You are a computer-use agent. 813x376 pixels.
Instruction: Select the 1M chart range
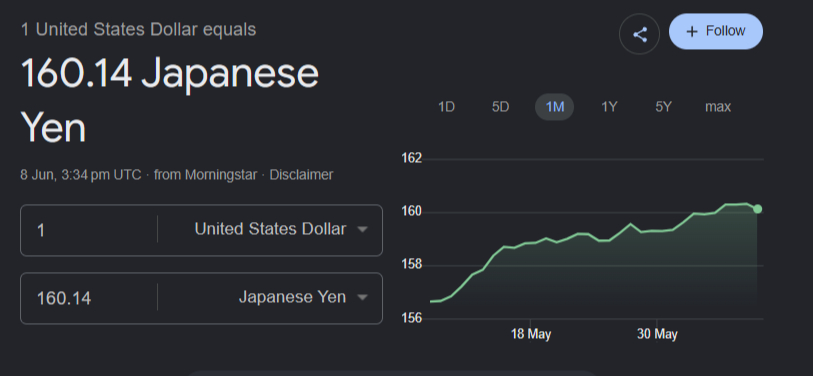click(x=554, y=107)
